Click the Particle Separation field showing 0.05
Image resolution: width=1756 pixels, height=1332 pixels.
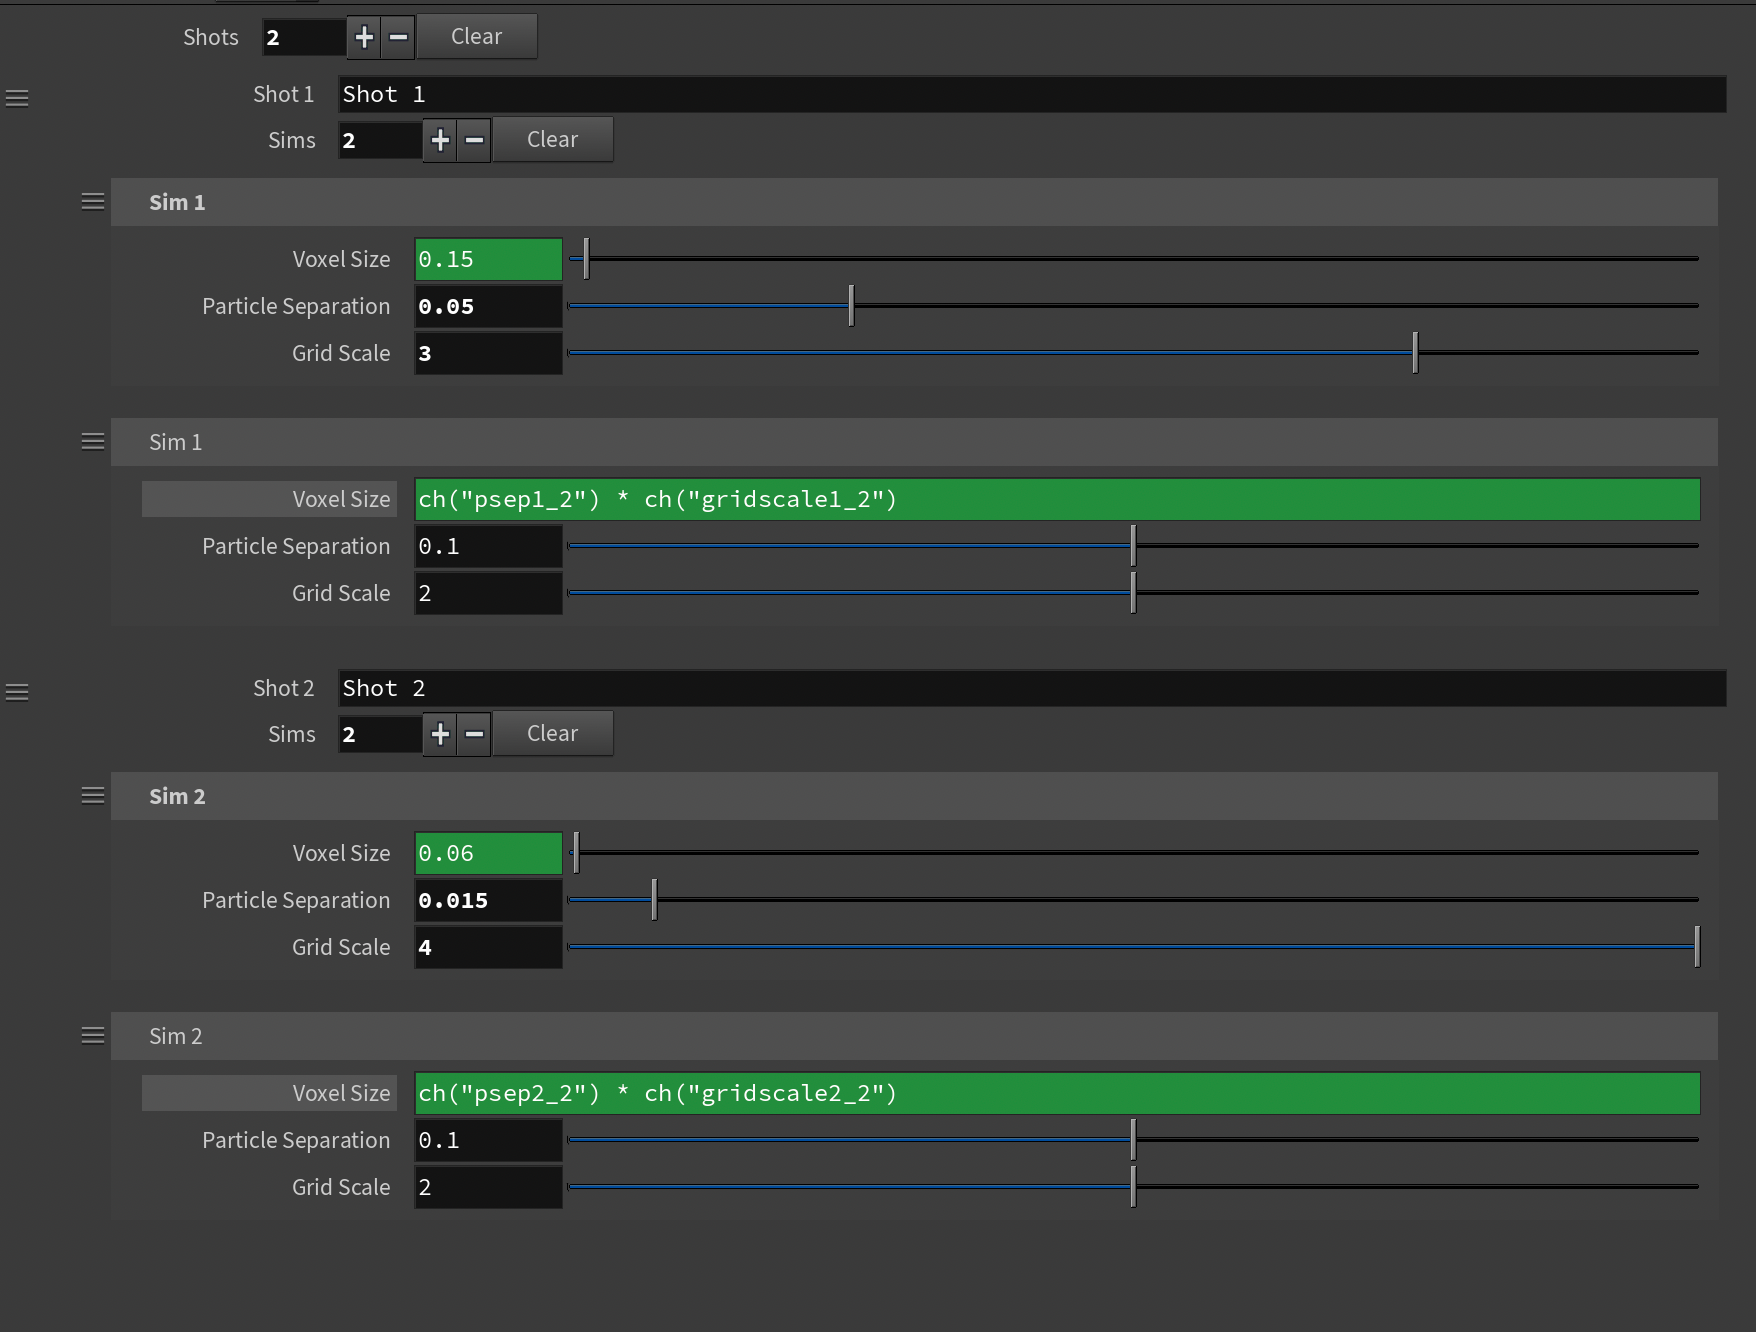point(488,307)
